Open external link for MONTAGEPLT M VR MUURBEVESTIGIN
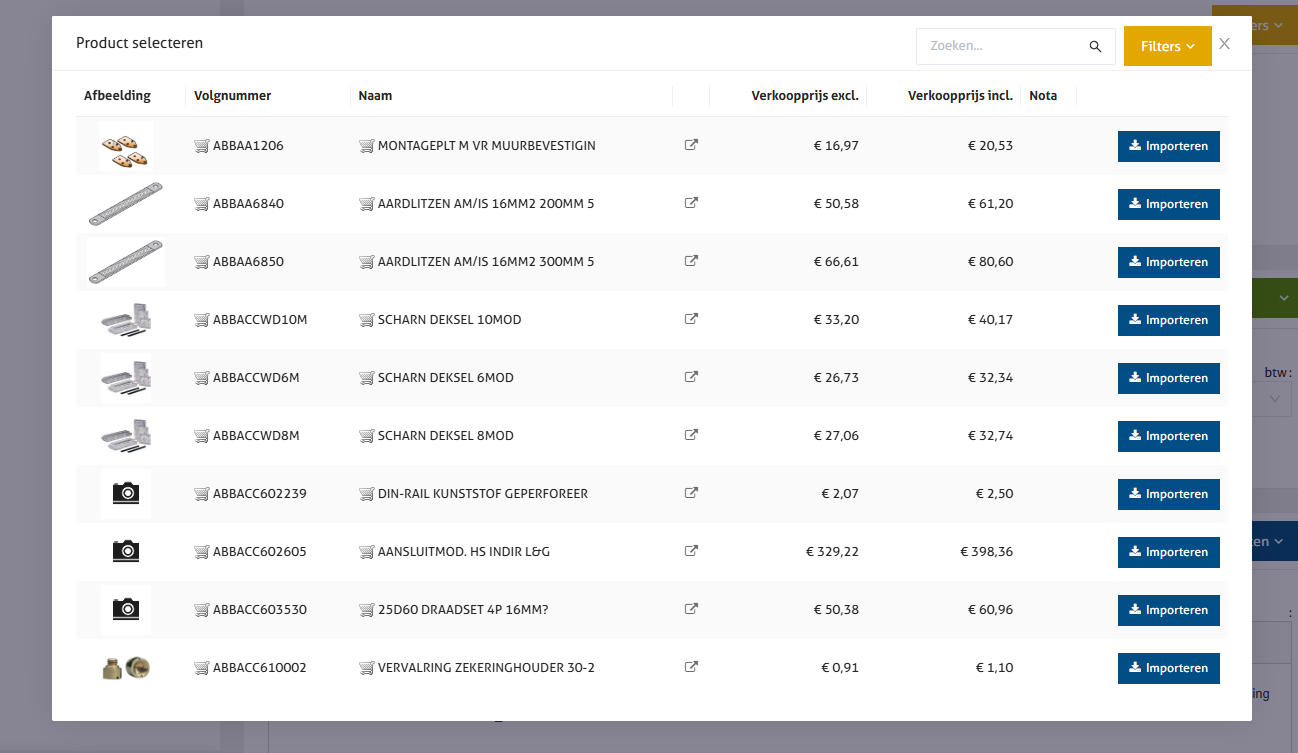Image resolution: width=1298 pixels, height=753 pixels. [690, 145]
